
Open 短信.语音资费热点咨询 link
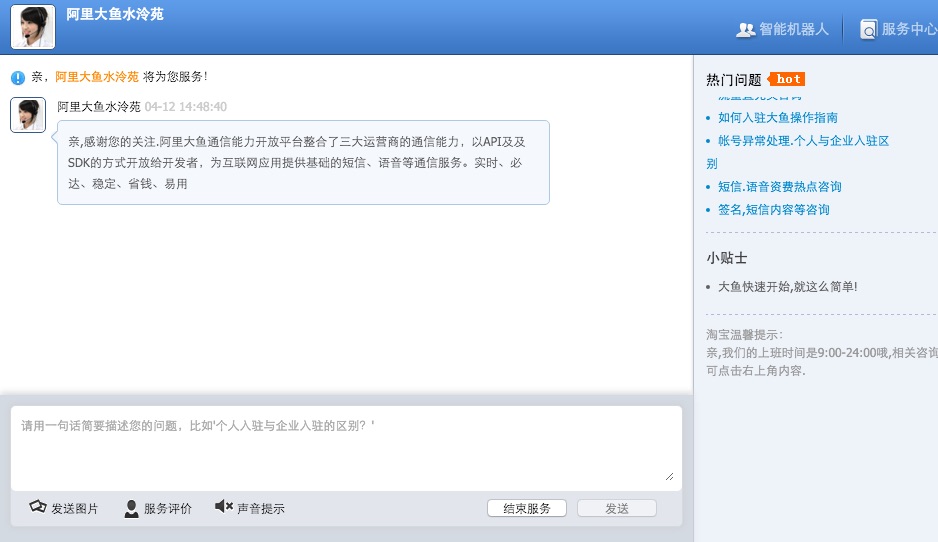pyautogui.click(x=779, y=187)
